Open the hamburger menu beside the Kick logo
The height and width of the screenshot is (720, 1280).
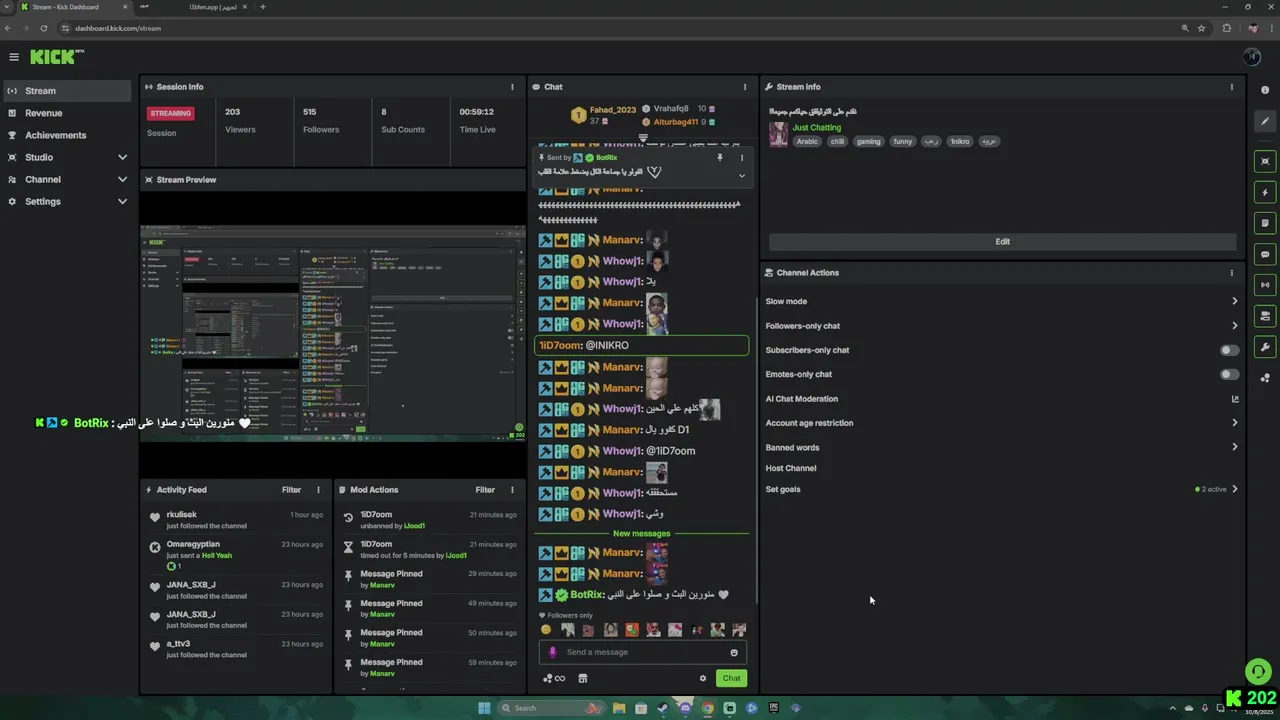coord(13,57)
